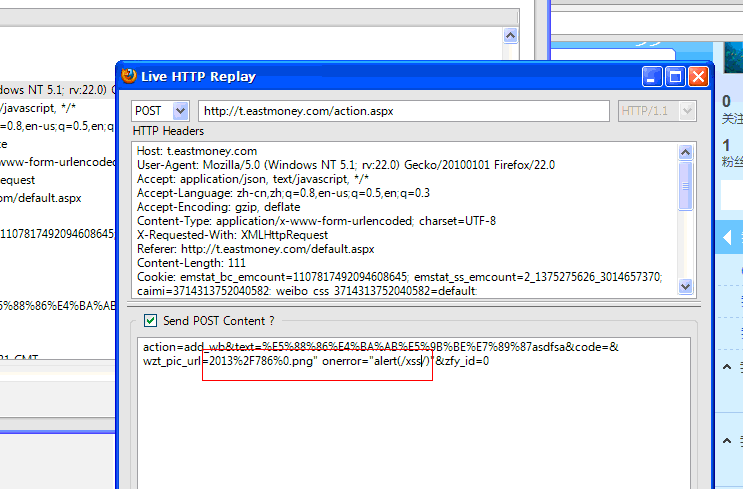Open the disabled HTTP/1.1 version dropdown

point(687,111)
